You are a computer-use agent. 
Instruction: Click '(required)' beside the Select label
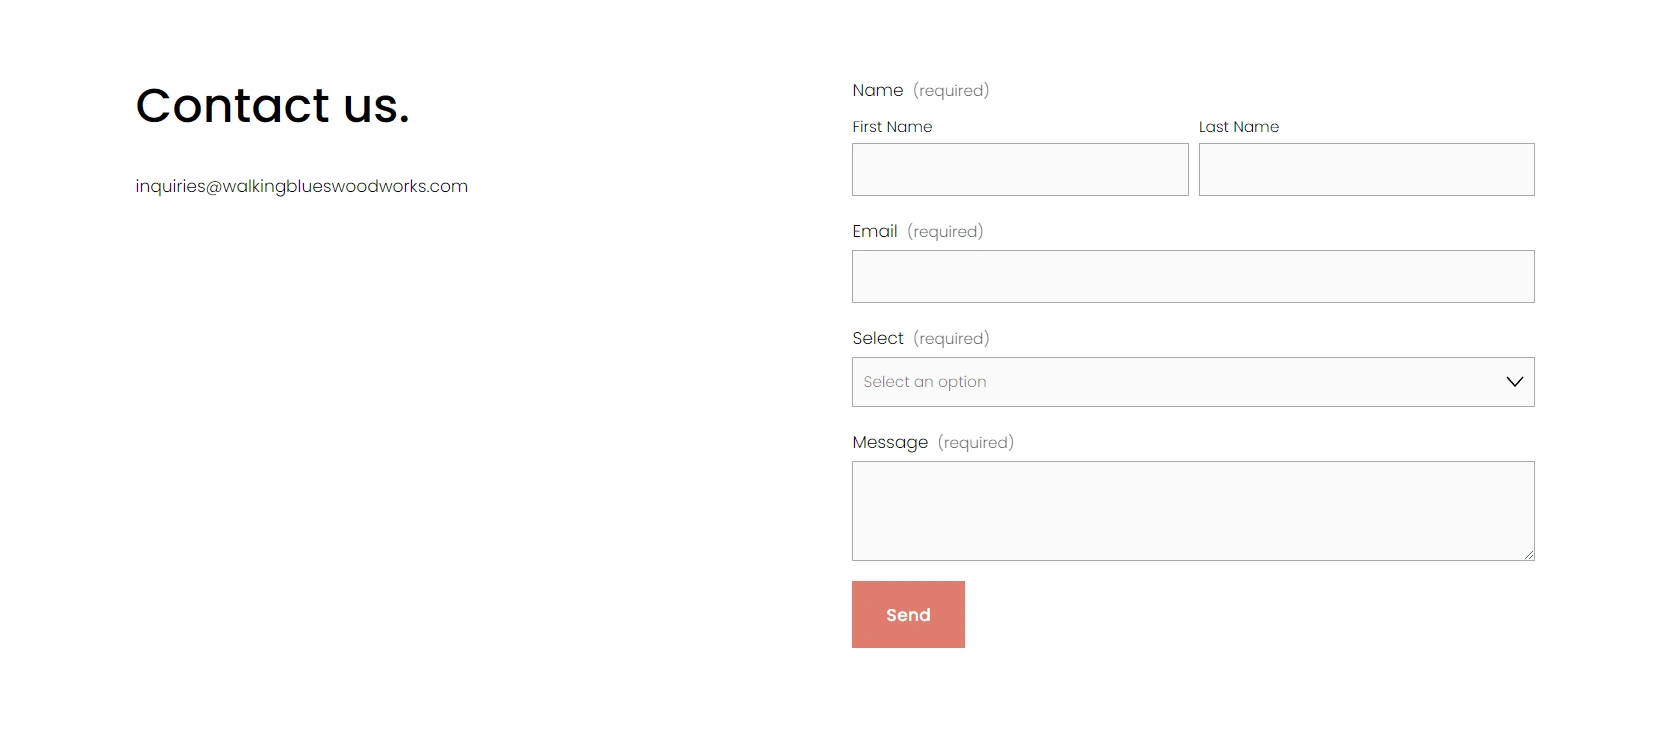[x=951, y=339]
